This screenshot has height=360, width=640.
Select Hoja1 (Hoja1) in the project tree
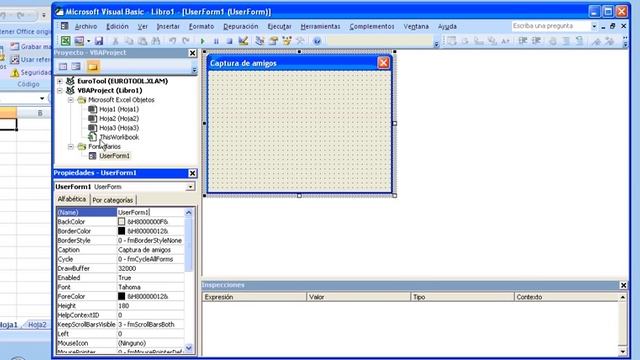tap(119, 109)
